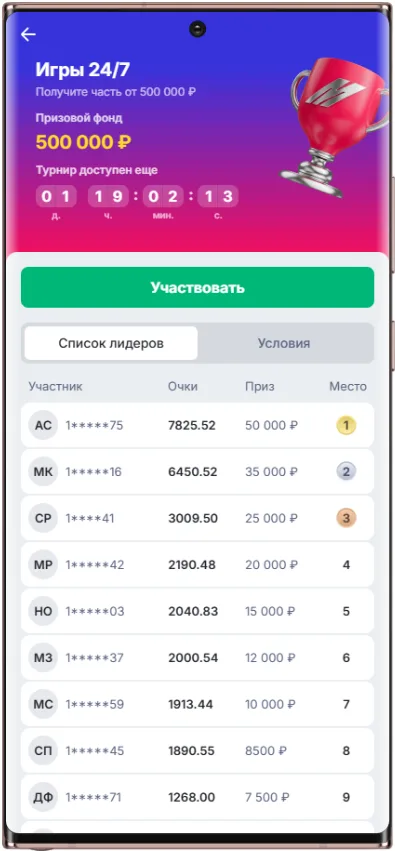This screenshot has width=395, height=851.
Task: Tap the AC participant avatar
Action: pyautogui.click(x=43, y=426)
